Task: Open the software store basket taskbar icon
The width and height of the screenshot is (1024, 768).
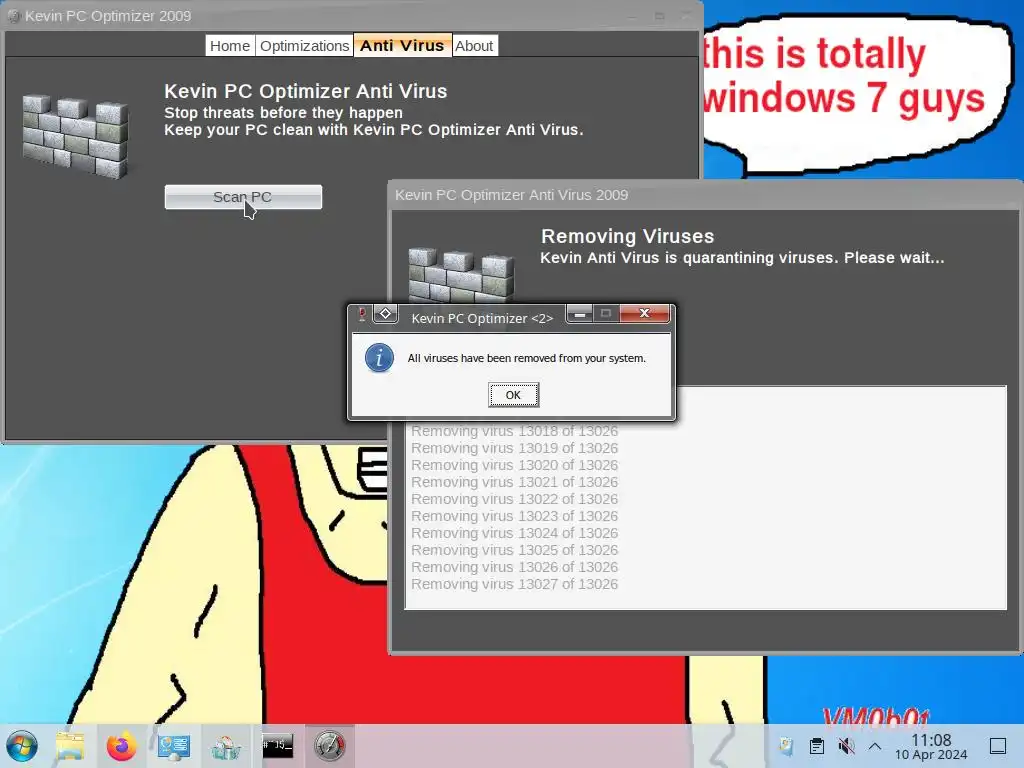Action: tap(226, 746)
